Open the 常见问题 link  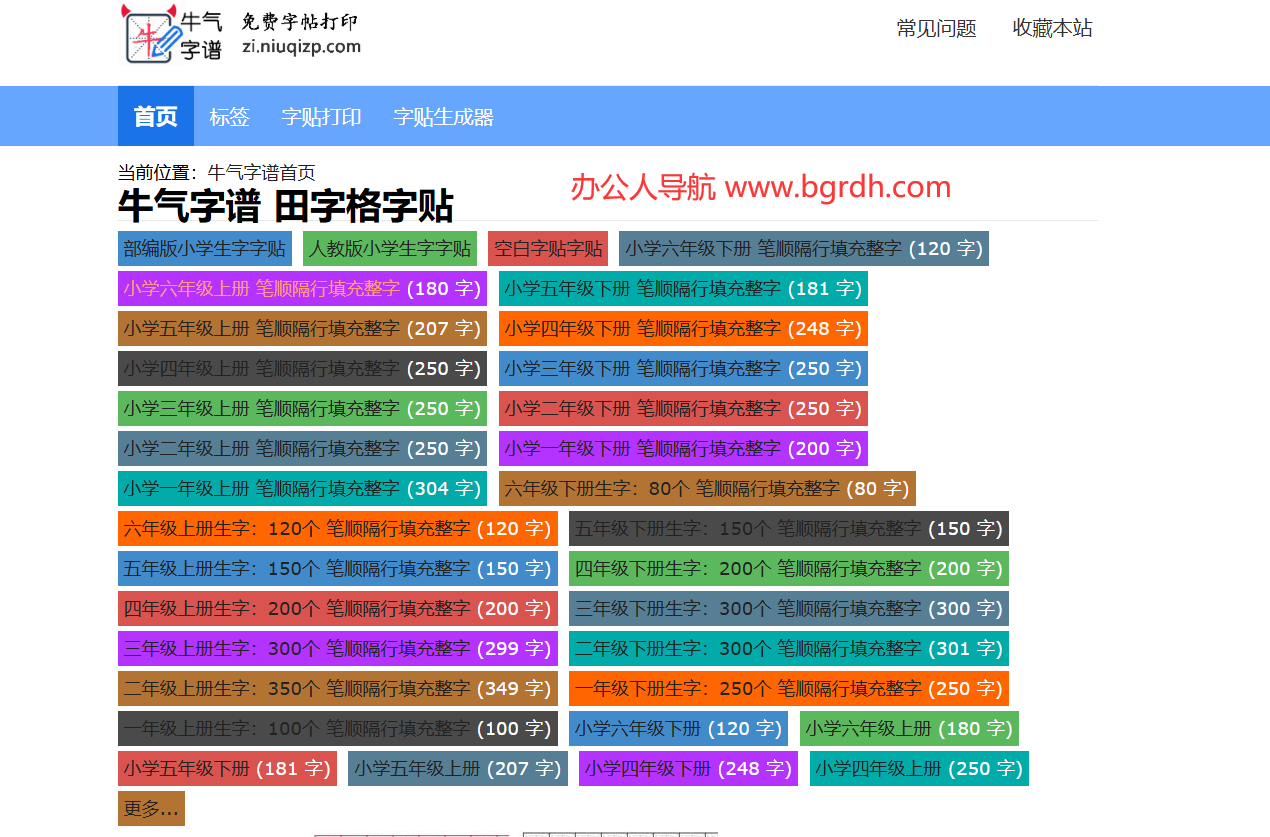tap(936, 28)
